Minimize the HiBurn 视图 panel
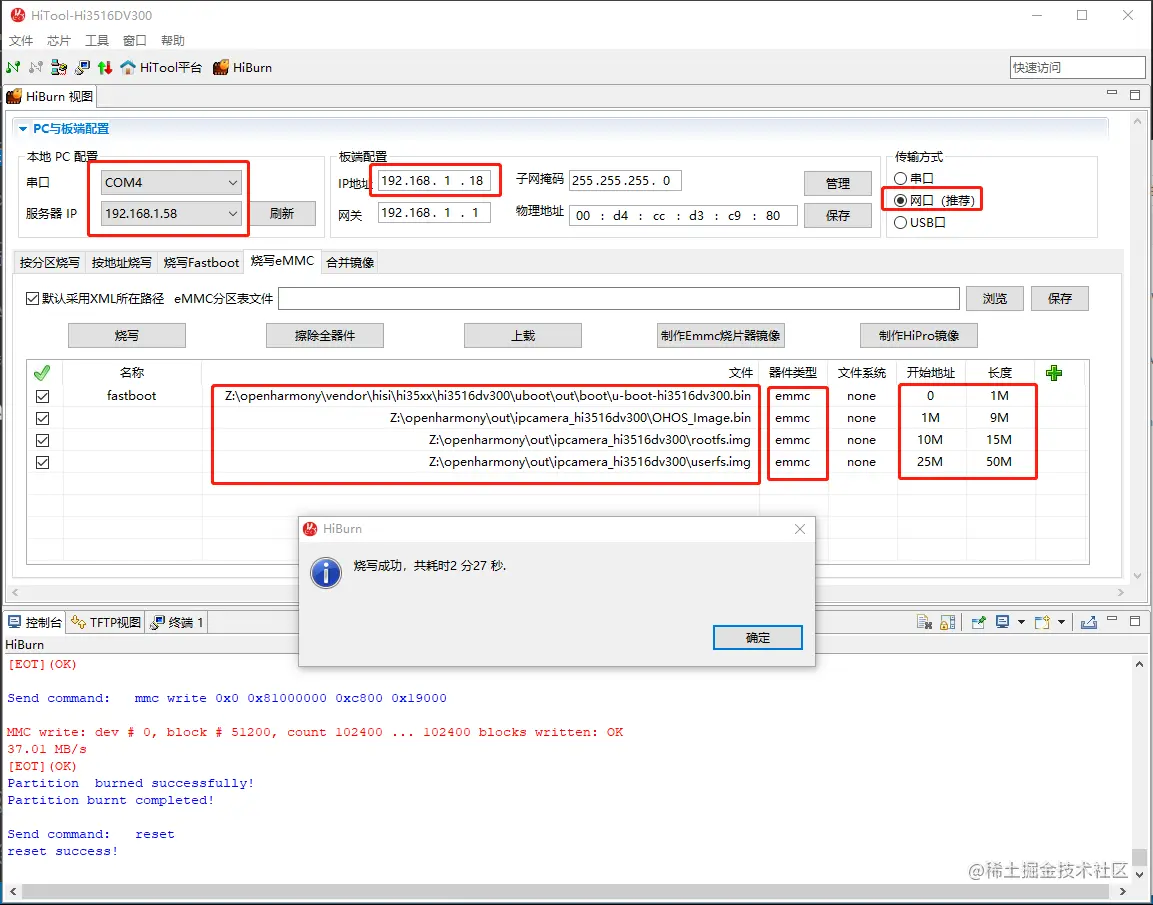Screen dimensions: 1153x905 1112,93
